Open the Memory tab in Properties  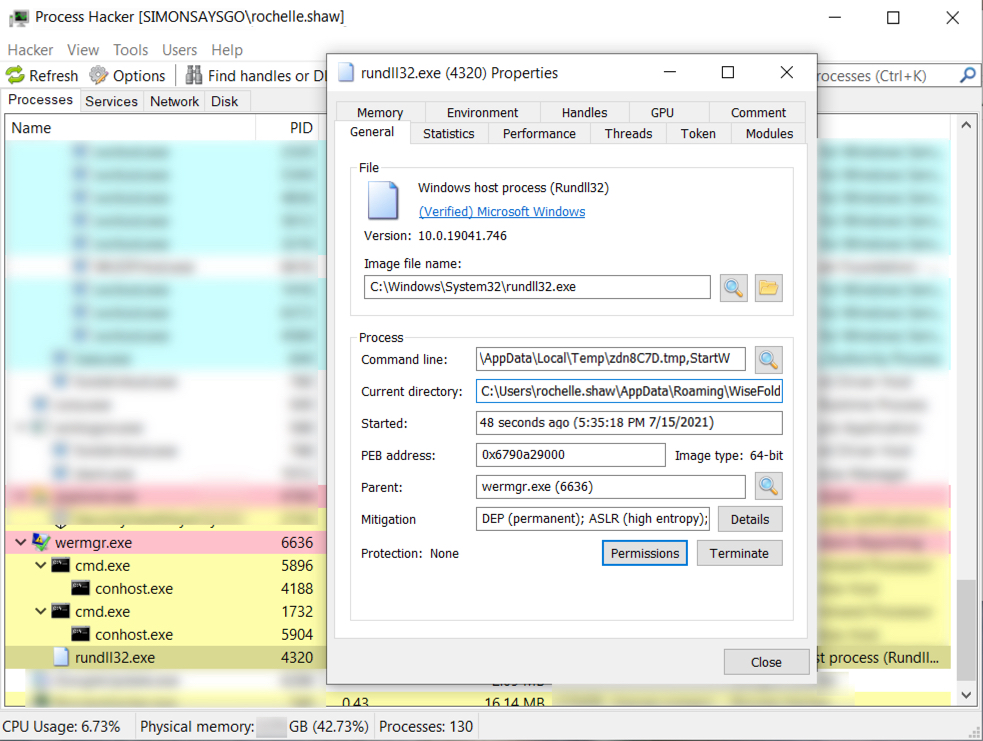click(380, 112)
